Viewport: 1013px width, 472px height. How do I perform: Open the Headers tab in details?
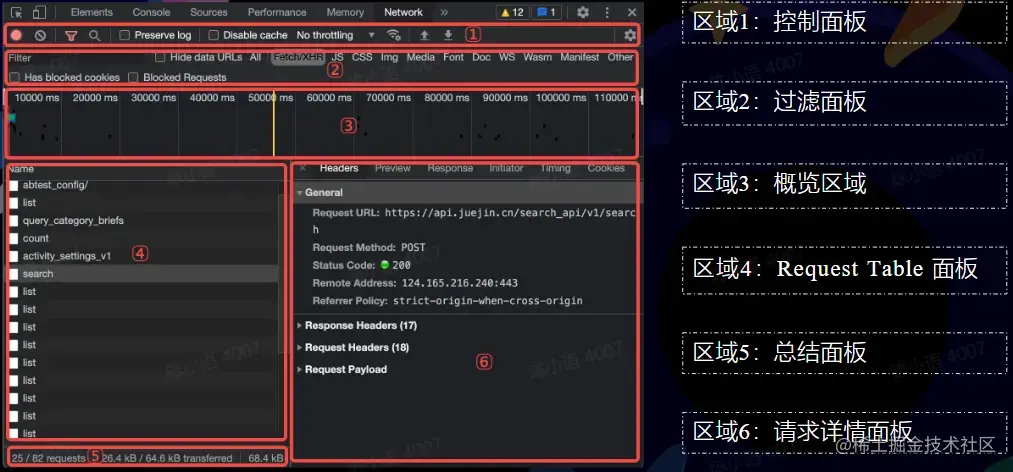click(339, 168)
